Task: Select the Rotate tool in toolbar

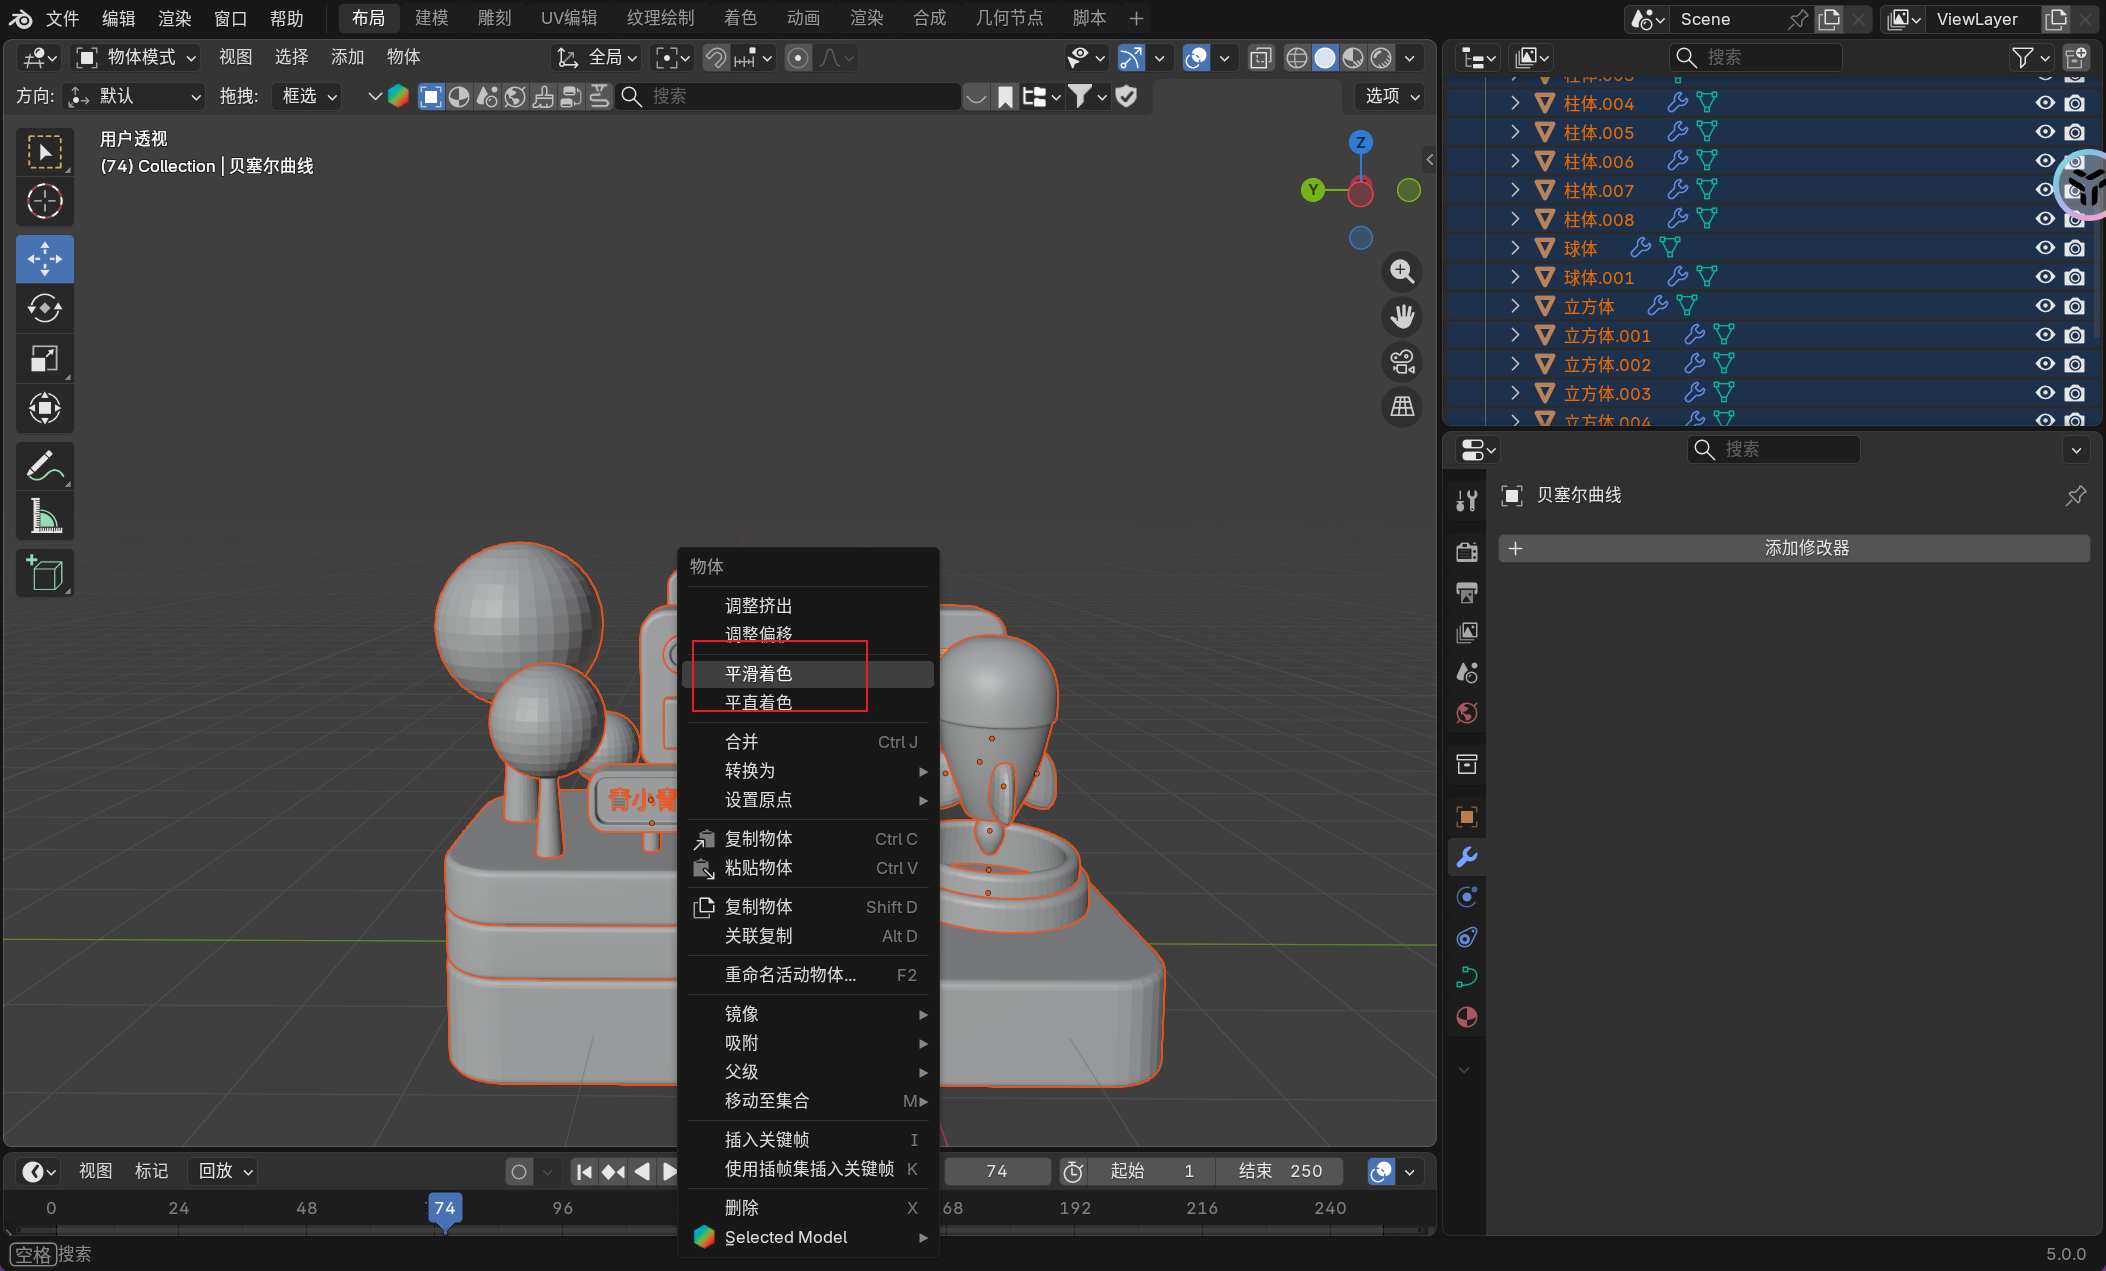Action: (x=44, y=308)
